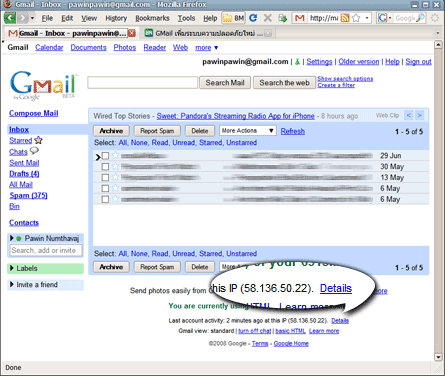Switch to the second GMail Thai tab
The image size is (445, 376).
208,33
